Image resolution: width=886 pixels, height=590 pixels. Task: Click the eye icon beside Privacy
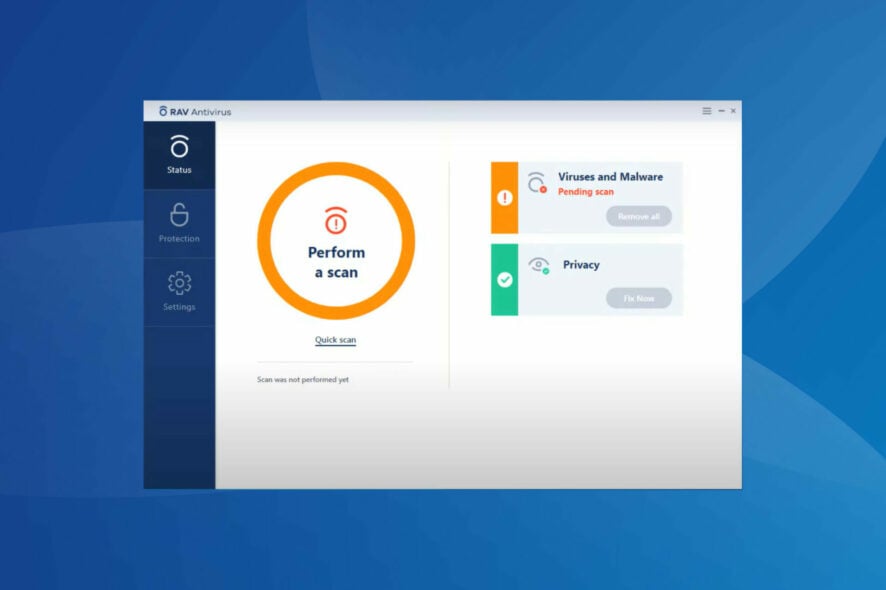point(541,263)
